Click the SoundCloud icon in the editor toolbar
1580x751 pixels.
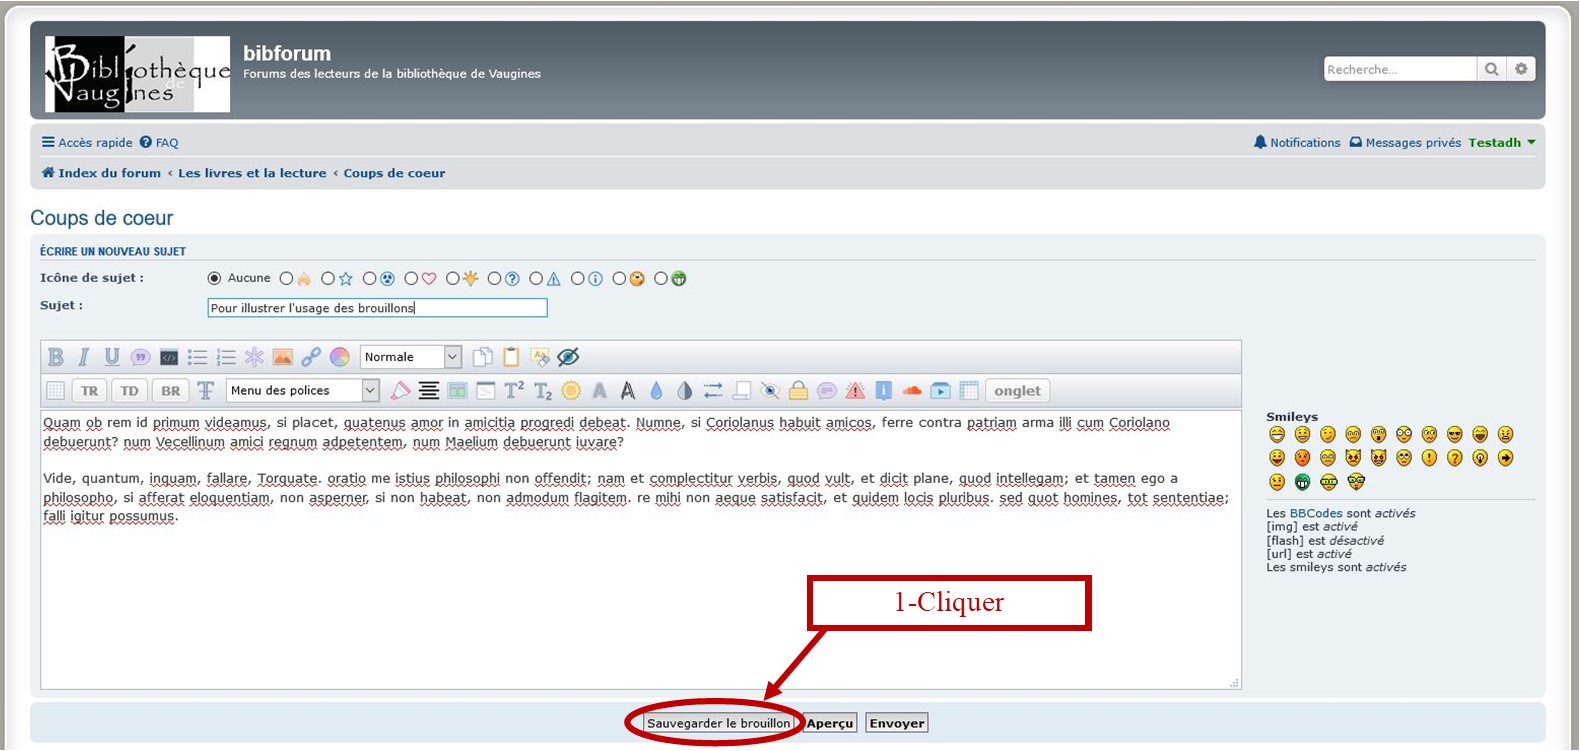(x=912, y=391)
